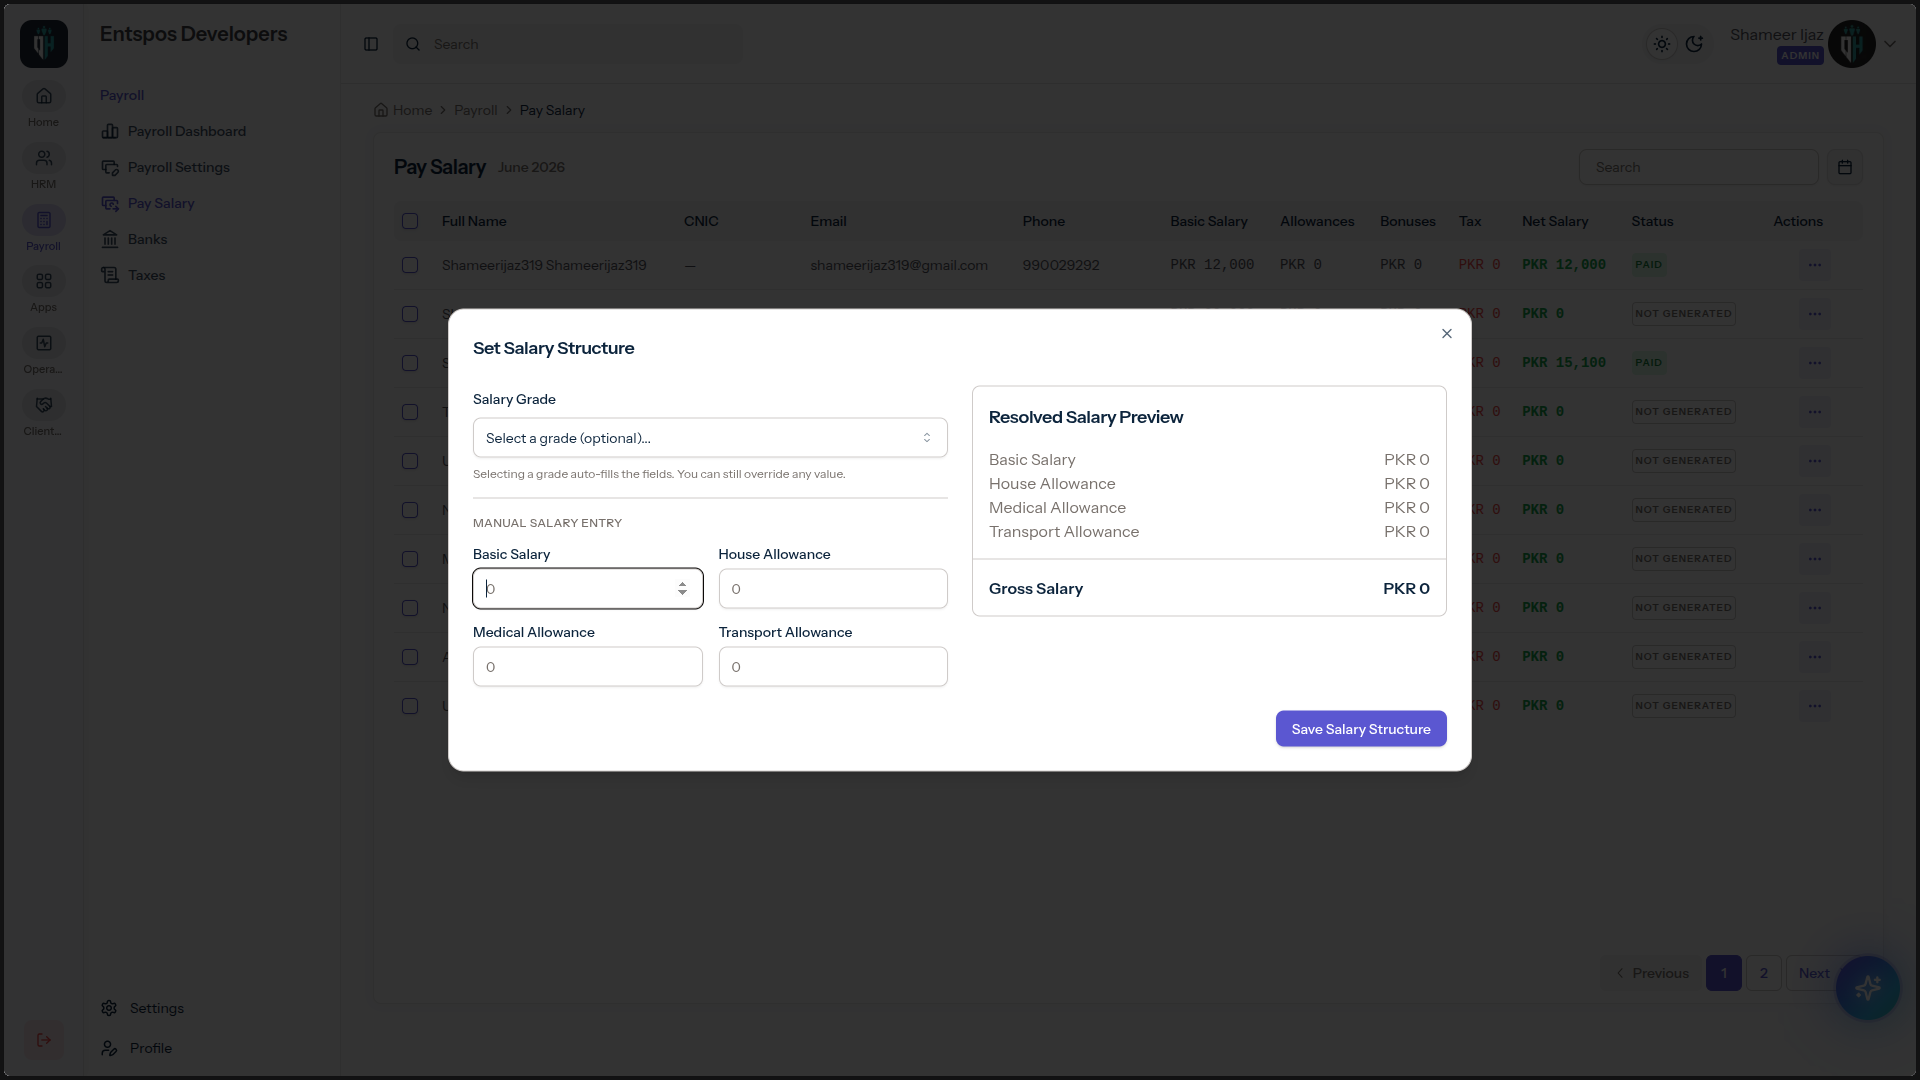Click the Payroll breadcrumb link
The width and height of the screenshot is (1920, 1080).
click(475, 110)
